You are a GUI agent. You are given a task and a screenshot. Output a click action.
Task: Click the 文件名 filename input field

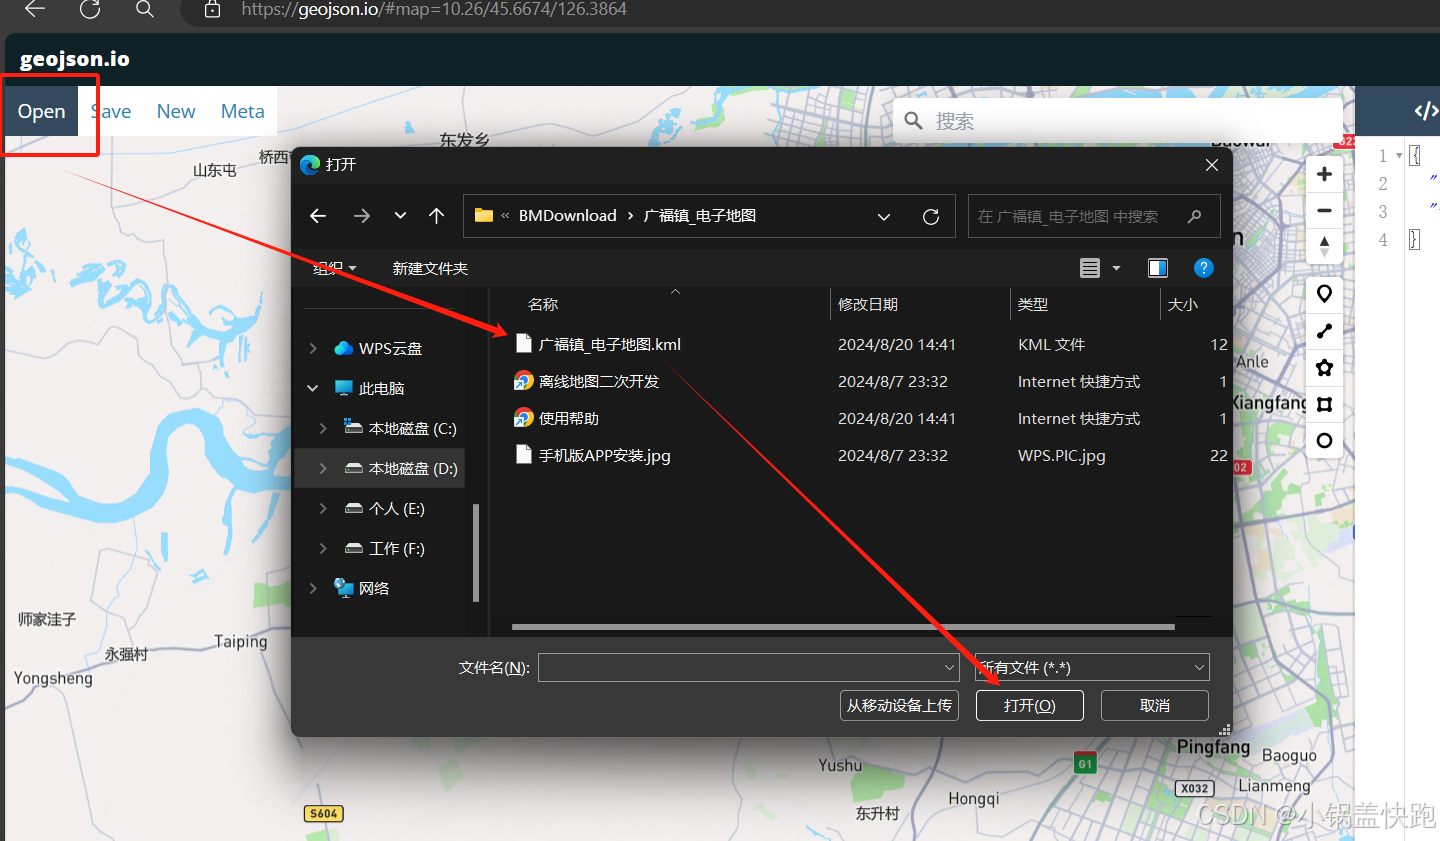pyautogui.click(x=749, y=667)
